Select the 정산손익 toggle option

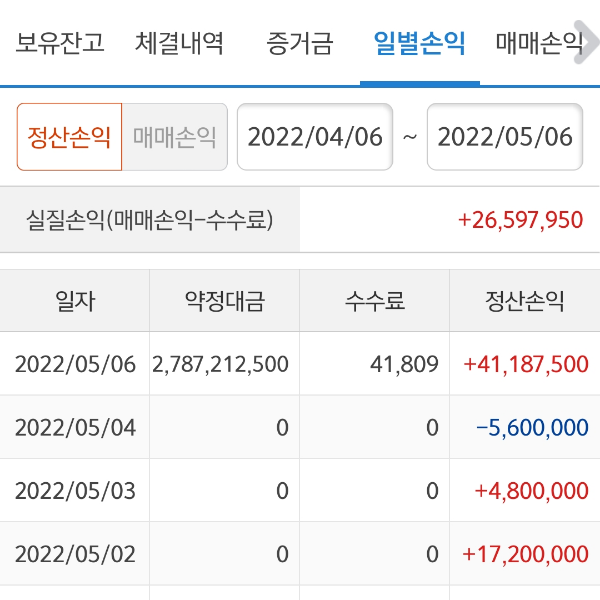[69, 137]
